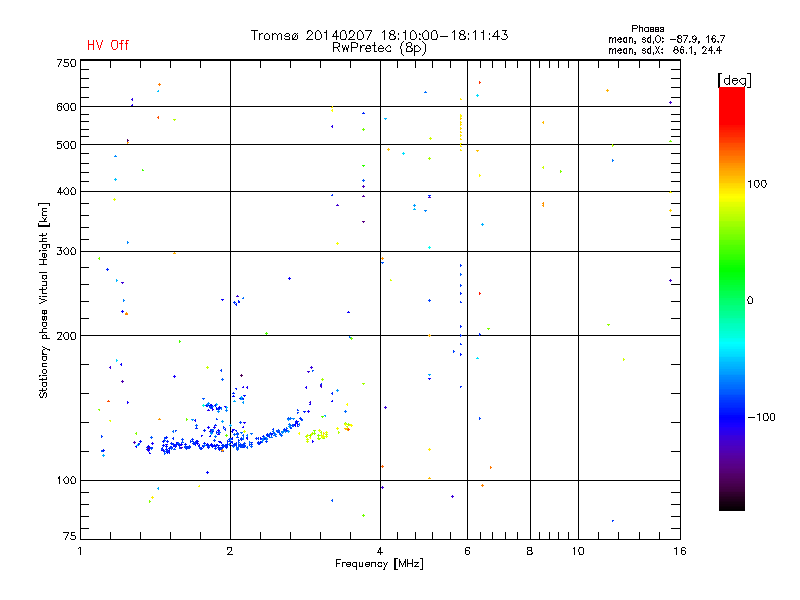Click the x-axis label '4'

click(380, 551)
